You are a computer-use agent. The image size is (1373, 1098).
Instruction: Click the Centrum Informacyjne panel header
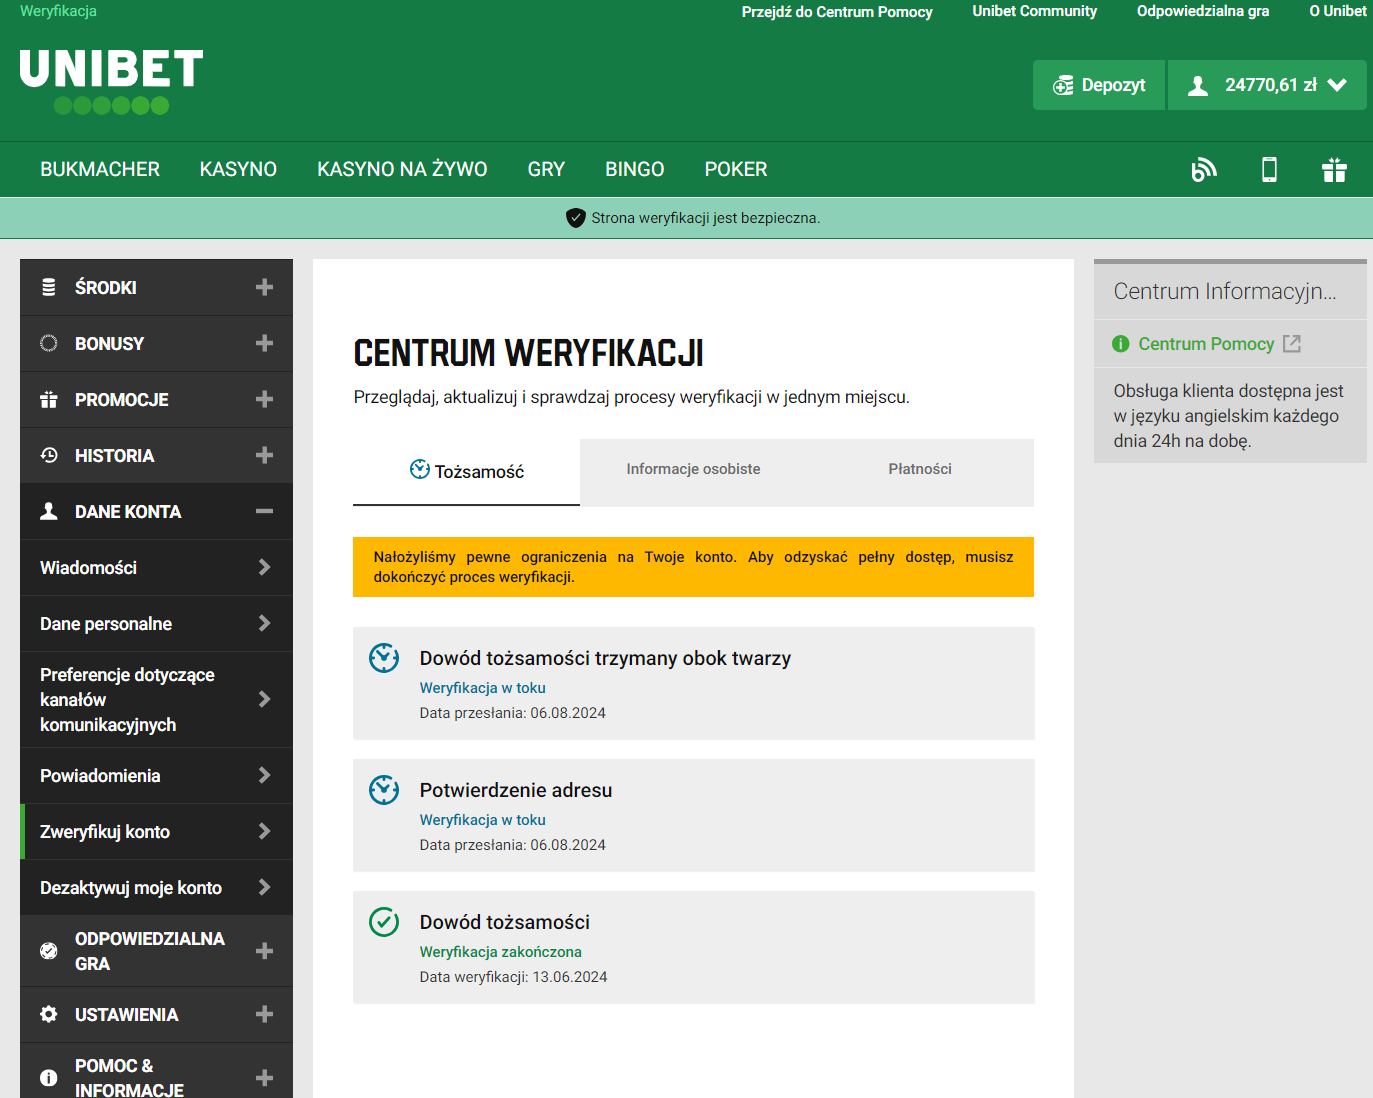coord(1230,291)
